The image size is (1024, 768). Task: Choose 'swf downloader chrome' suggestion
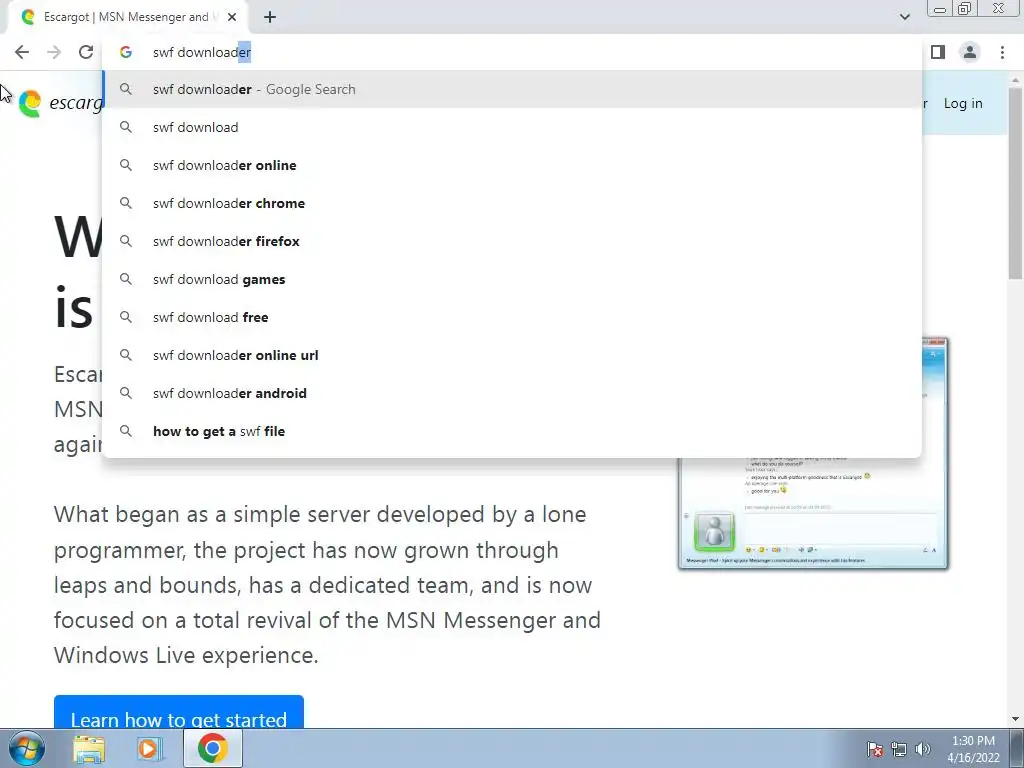(x=512, y=203)
